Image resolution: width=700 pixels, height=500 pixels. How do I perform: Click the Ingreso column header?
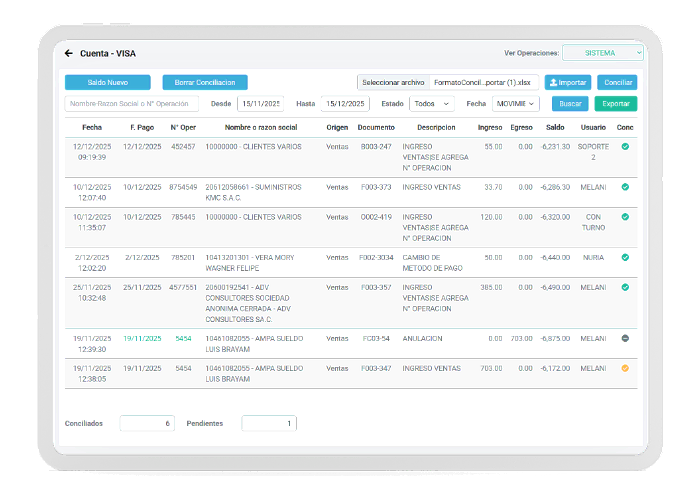[490, 127]
